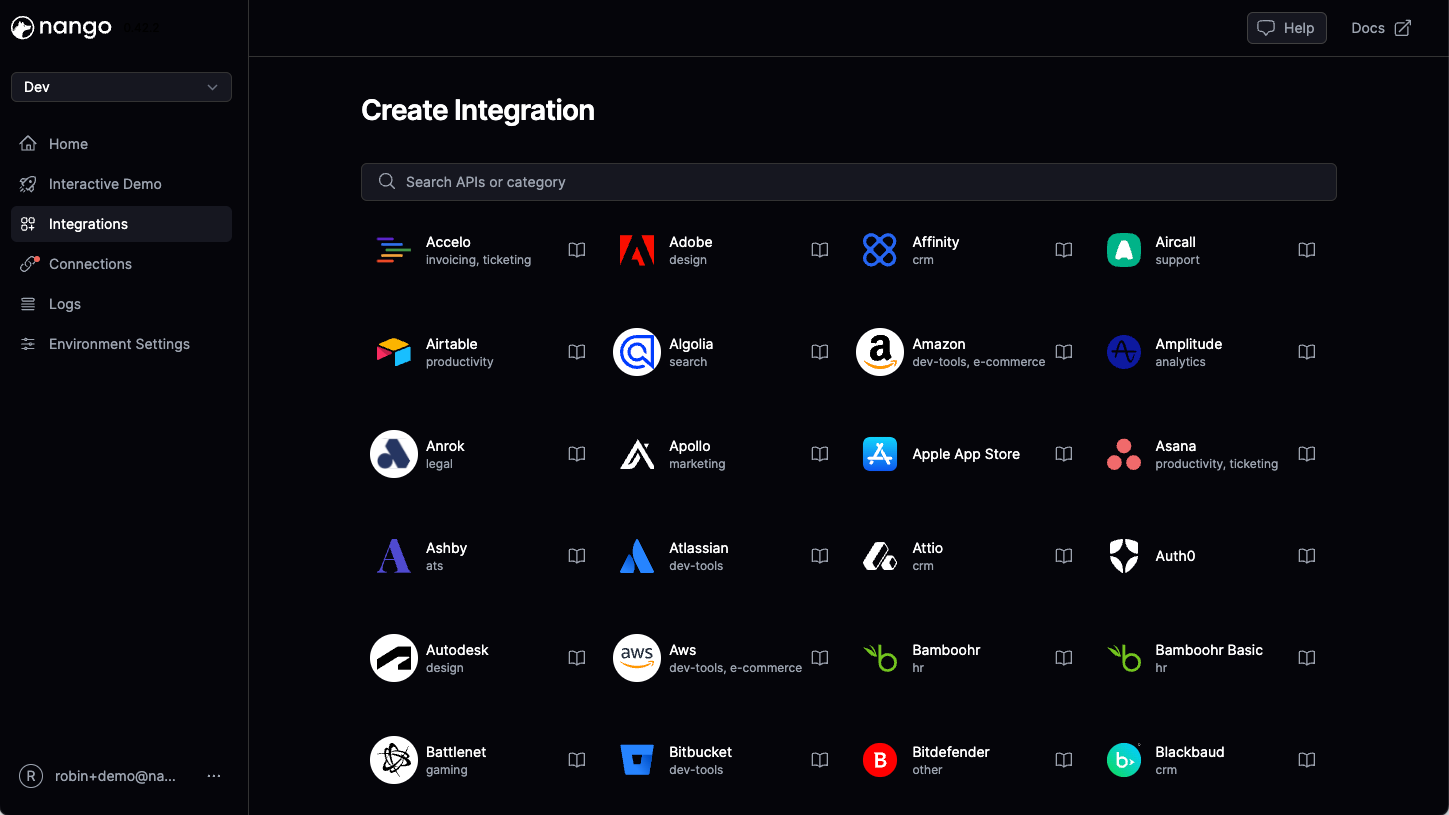Click the Blackbaud name text
1449x815 pixels.
tap(1189, 752)
